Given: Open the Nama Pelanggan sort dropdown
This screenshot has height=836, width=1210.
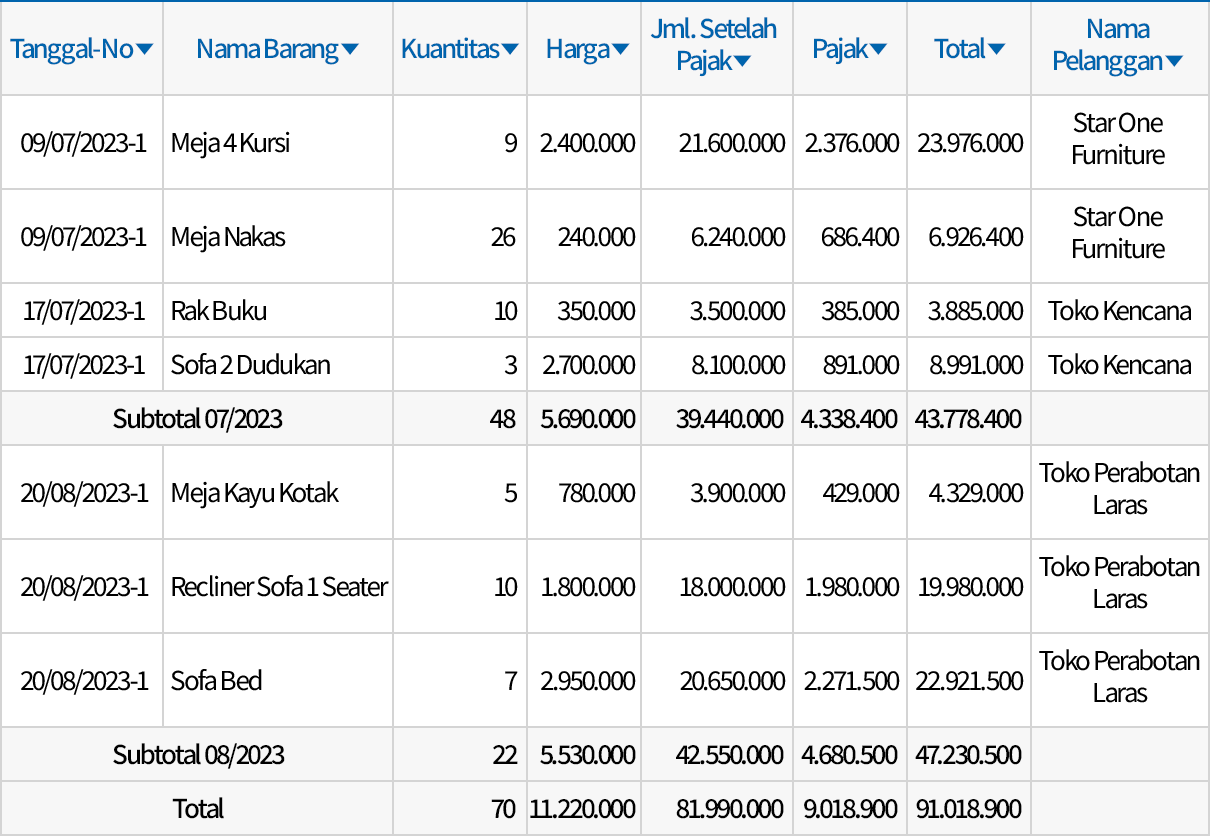Looking at the screenshot, I should pos(1172,61).
